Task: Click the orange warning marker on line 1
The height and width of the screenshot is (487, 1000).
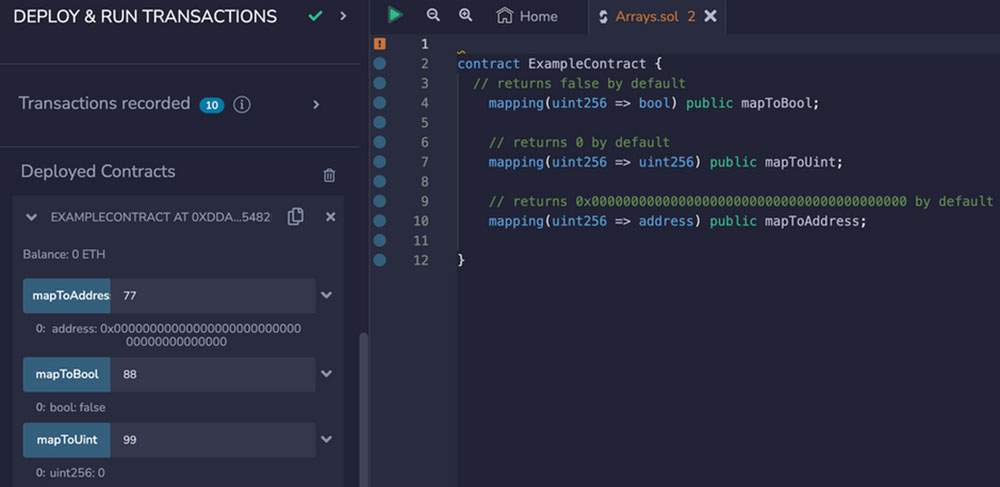Action: coord(379,44)
